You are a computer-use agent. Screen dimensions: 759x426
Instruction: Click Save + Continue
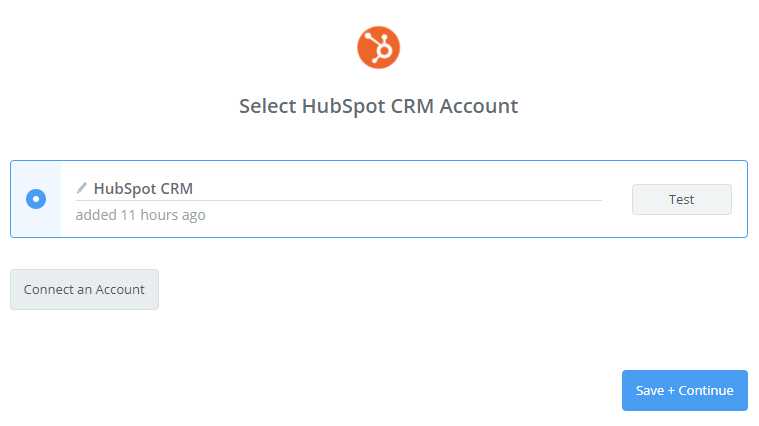click(684, 390)
